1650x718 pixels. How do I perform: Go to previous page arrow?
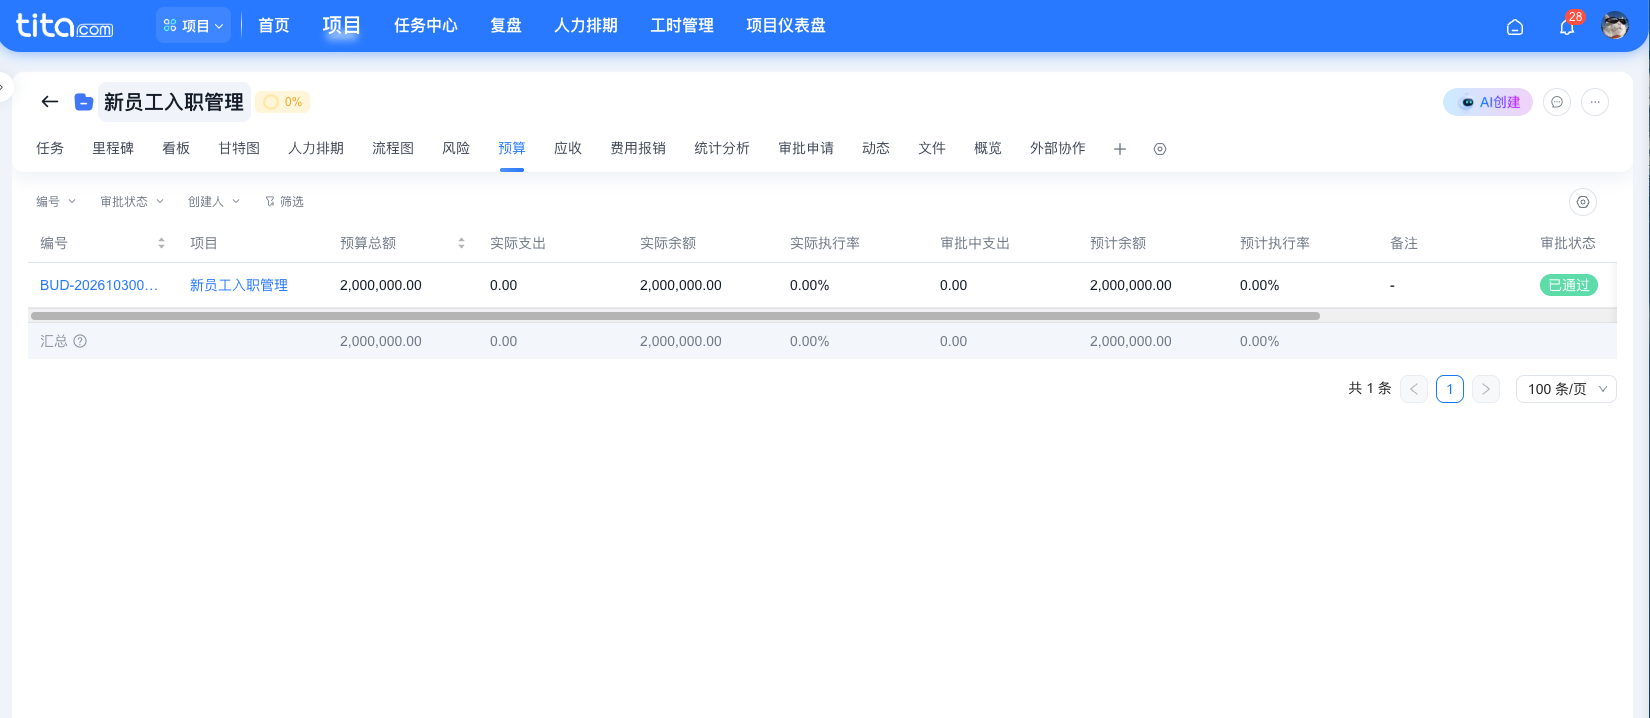click(1414, 389)
